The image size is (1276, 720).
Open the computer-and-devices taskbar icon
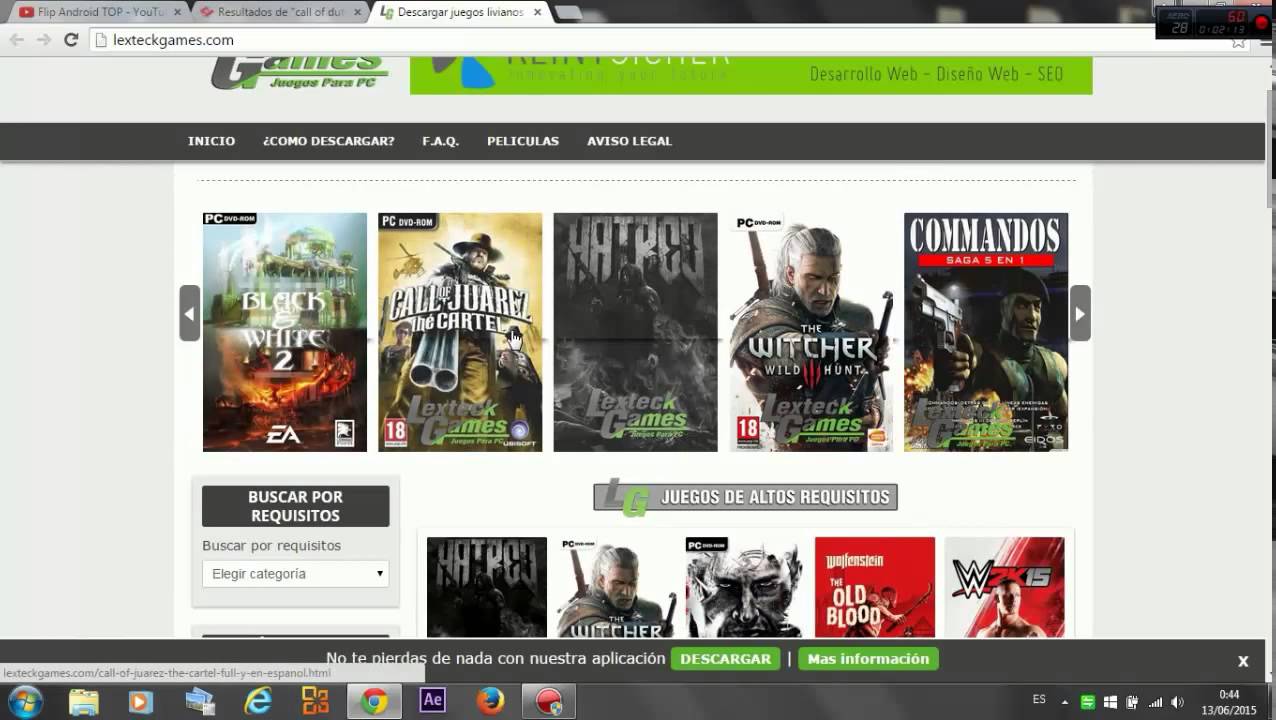[199, 702]
